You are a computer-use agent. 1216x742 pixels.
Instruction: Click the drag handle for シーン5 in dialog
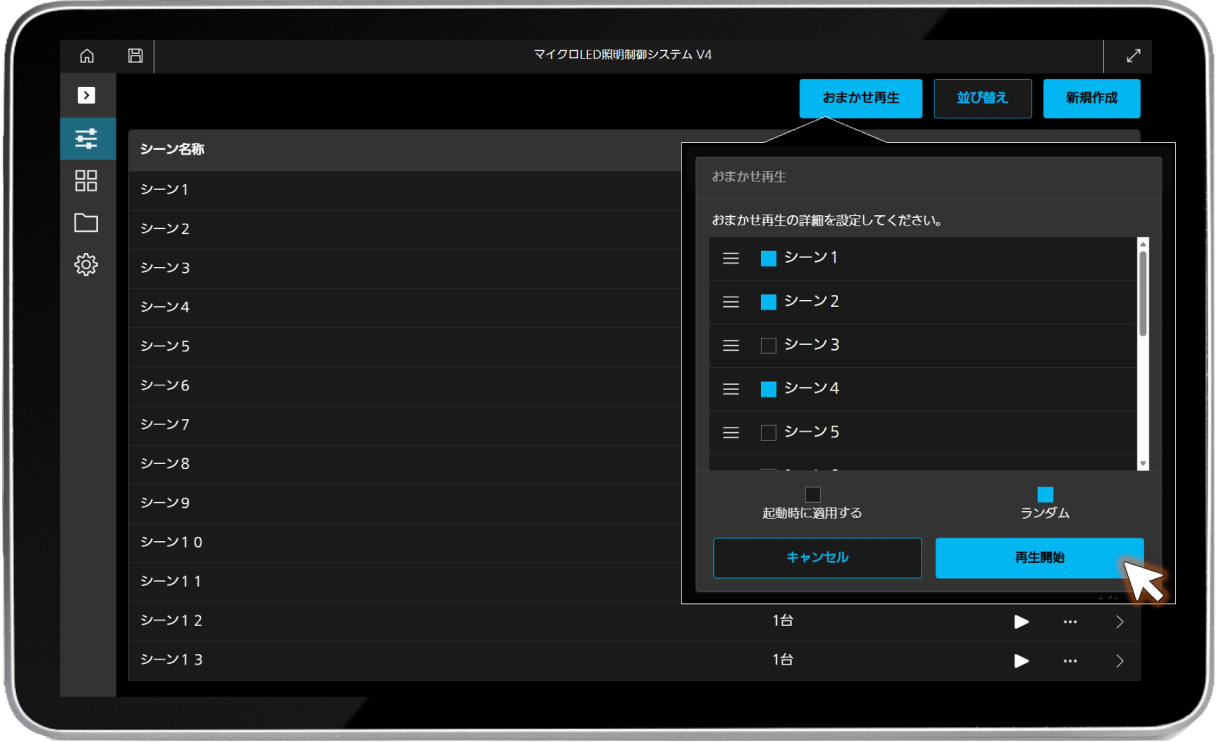click(x=731, y=433)
